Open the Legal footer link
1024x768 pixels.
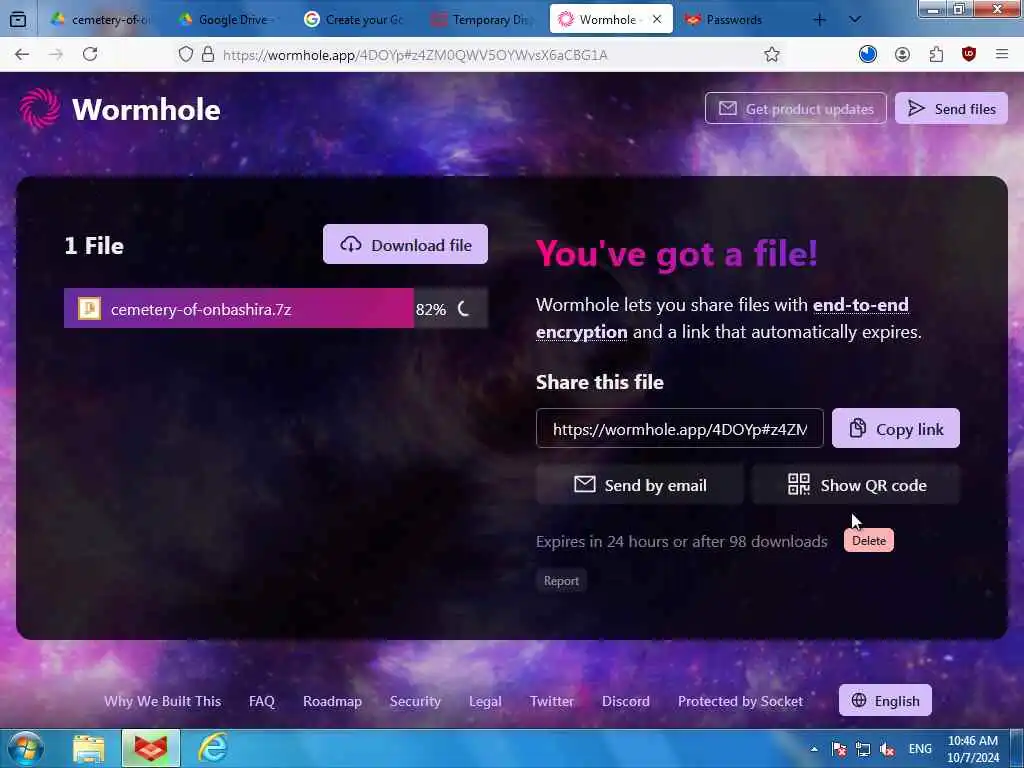485,701
